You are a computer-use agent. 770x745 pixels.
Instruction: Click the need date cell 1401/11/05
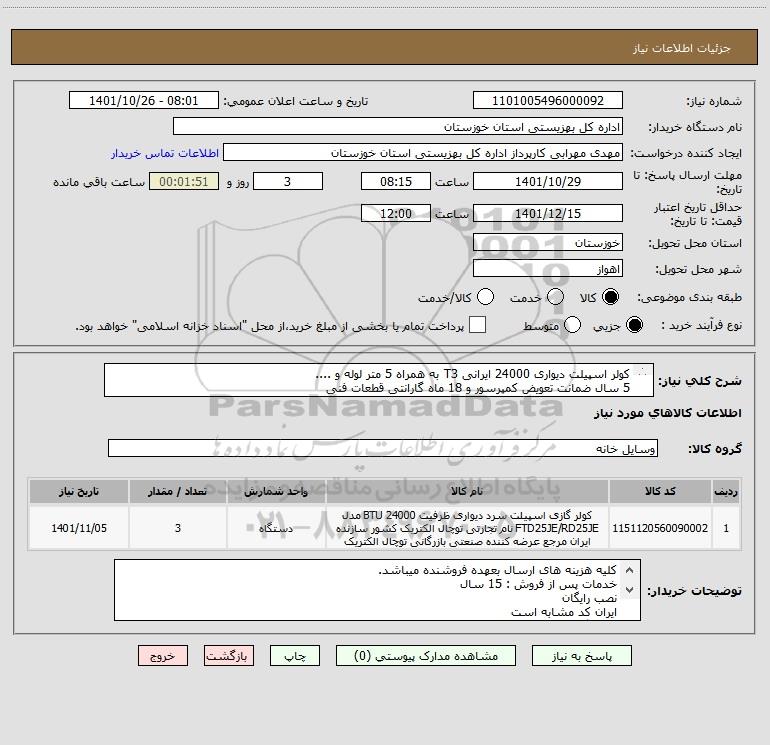[79, 528]
